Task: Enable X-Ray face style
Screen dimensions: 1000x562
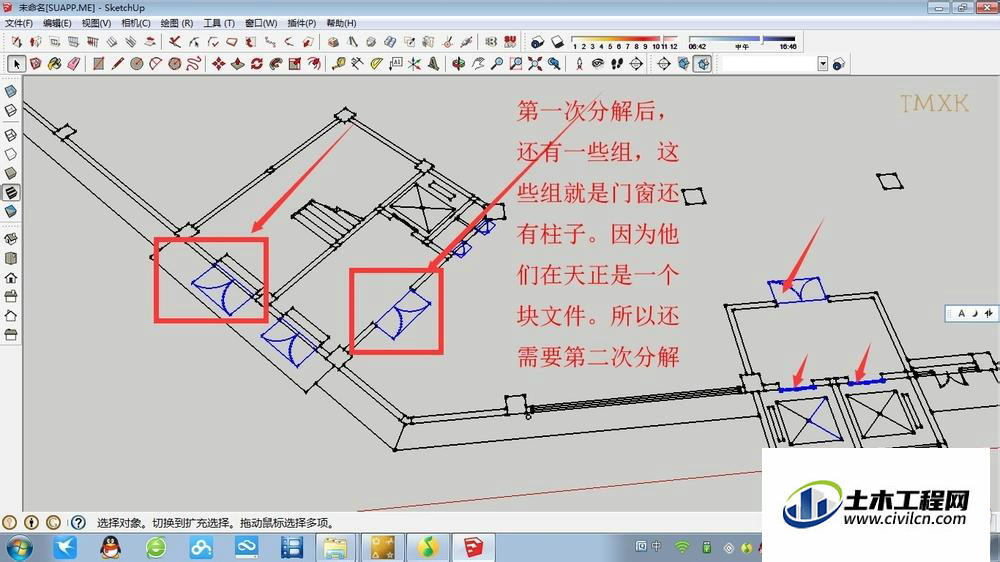Action: [x=11, y=92]
